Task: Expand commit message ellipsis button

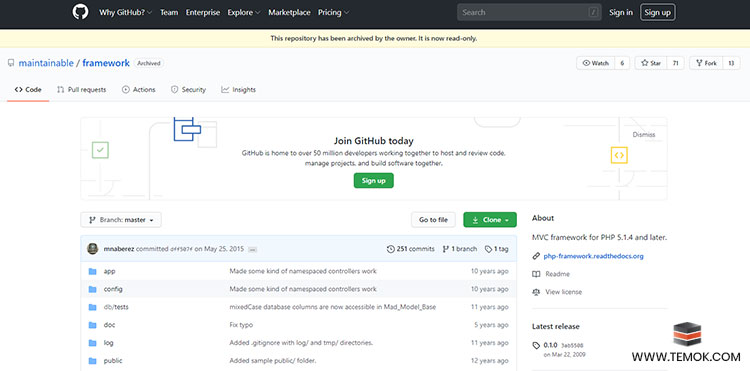Action: click(x=253, y=250)
